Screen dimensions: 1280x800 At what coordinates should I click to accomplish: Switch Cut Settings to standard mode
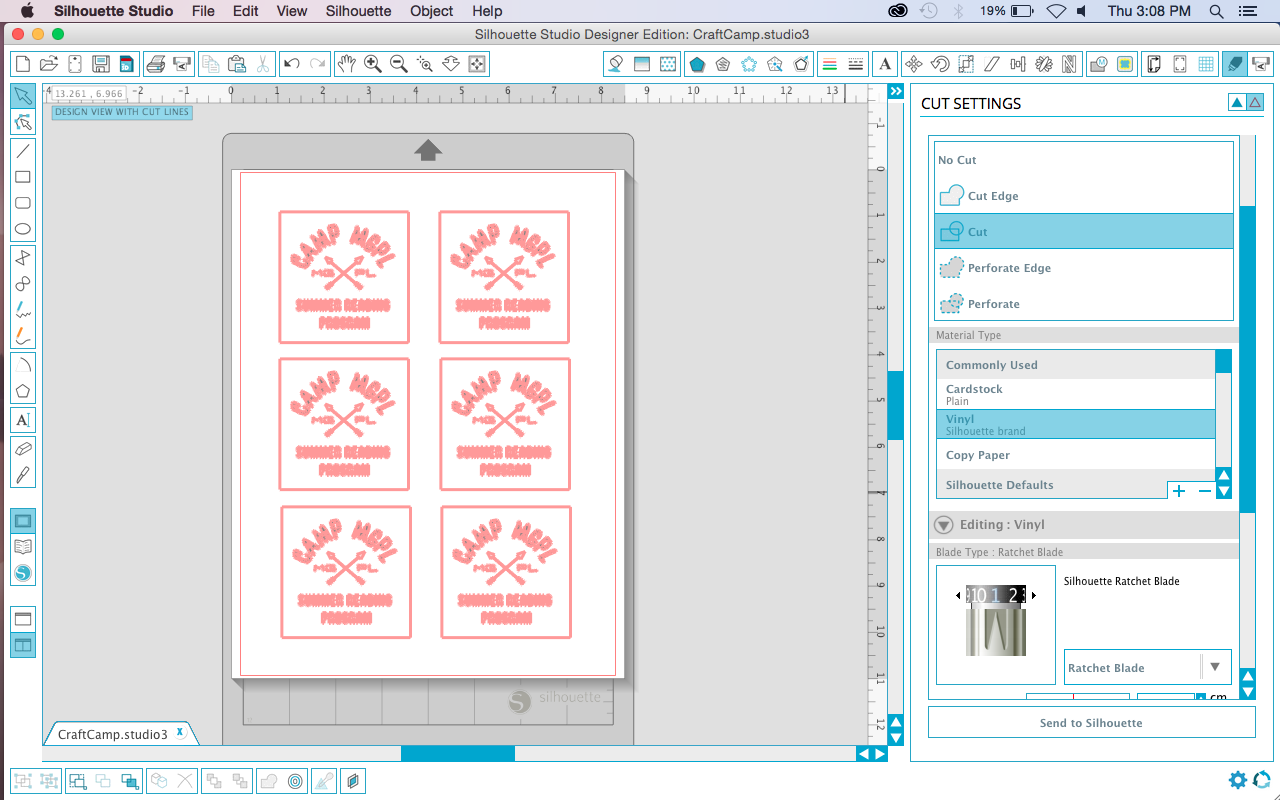pyautogui.click(x=1237, y=102)
